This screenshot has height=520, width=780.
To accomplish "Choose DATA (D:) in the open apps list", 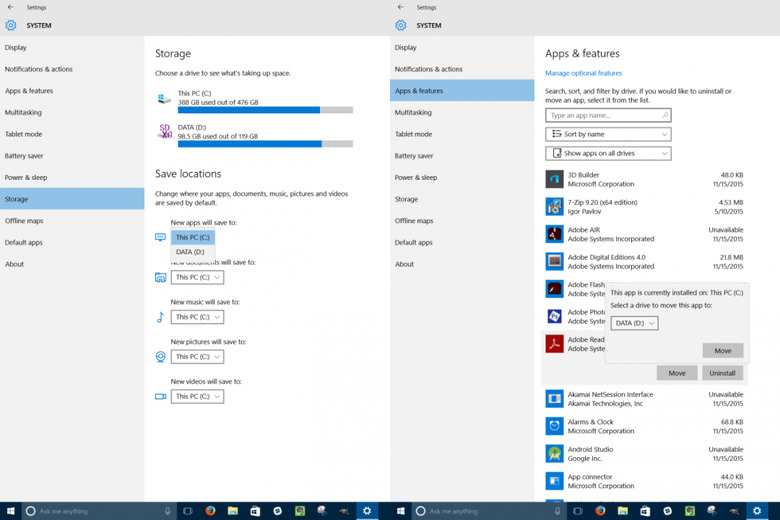I will [x=193, y=252].
